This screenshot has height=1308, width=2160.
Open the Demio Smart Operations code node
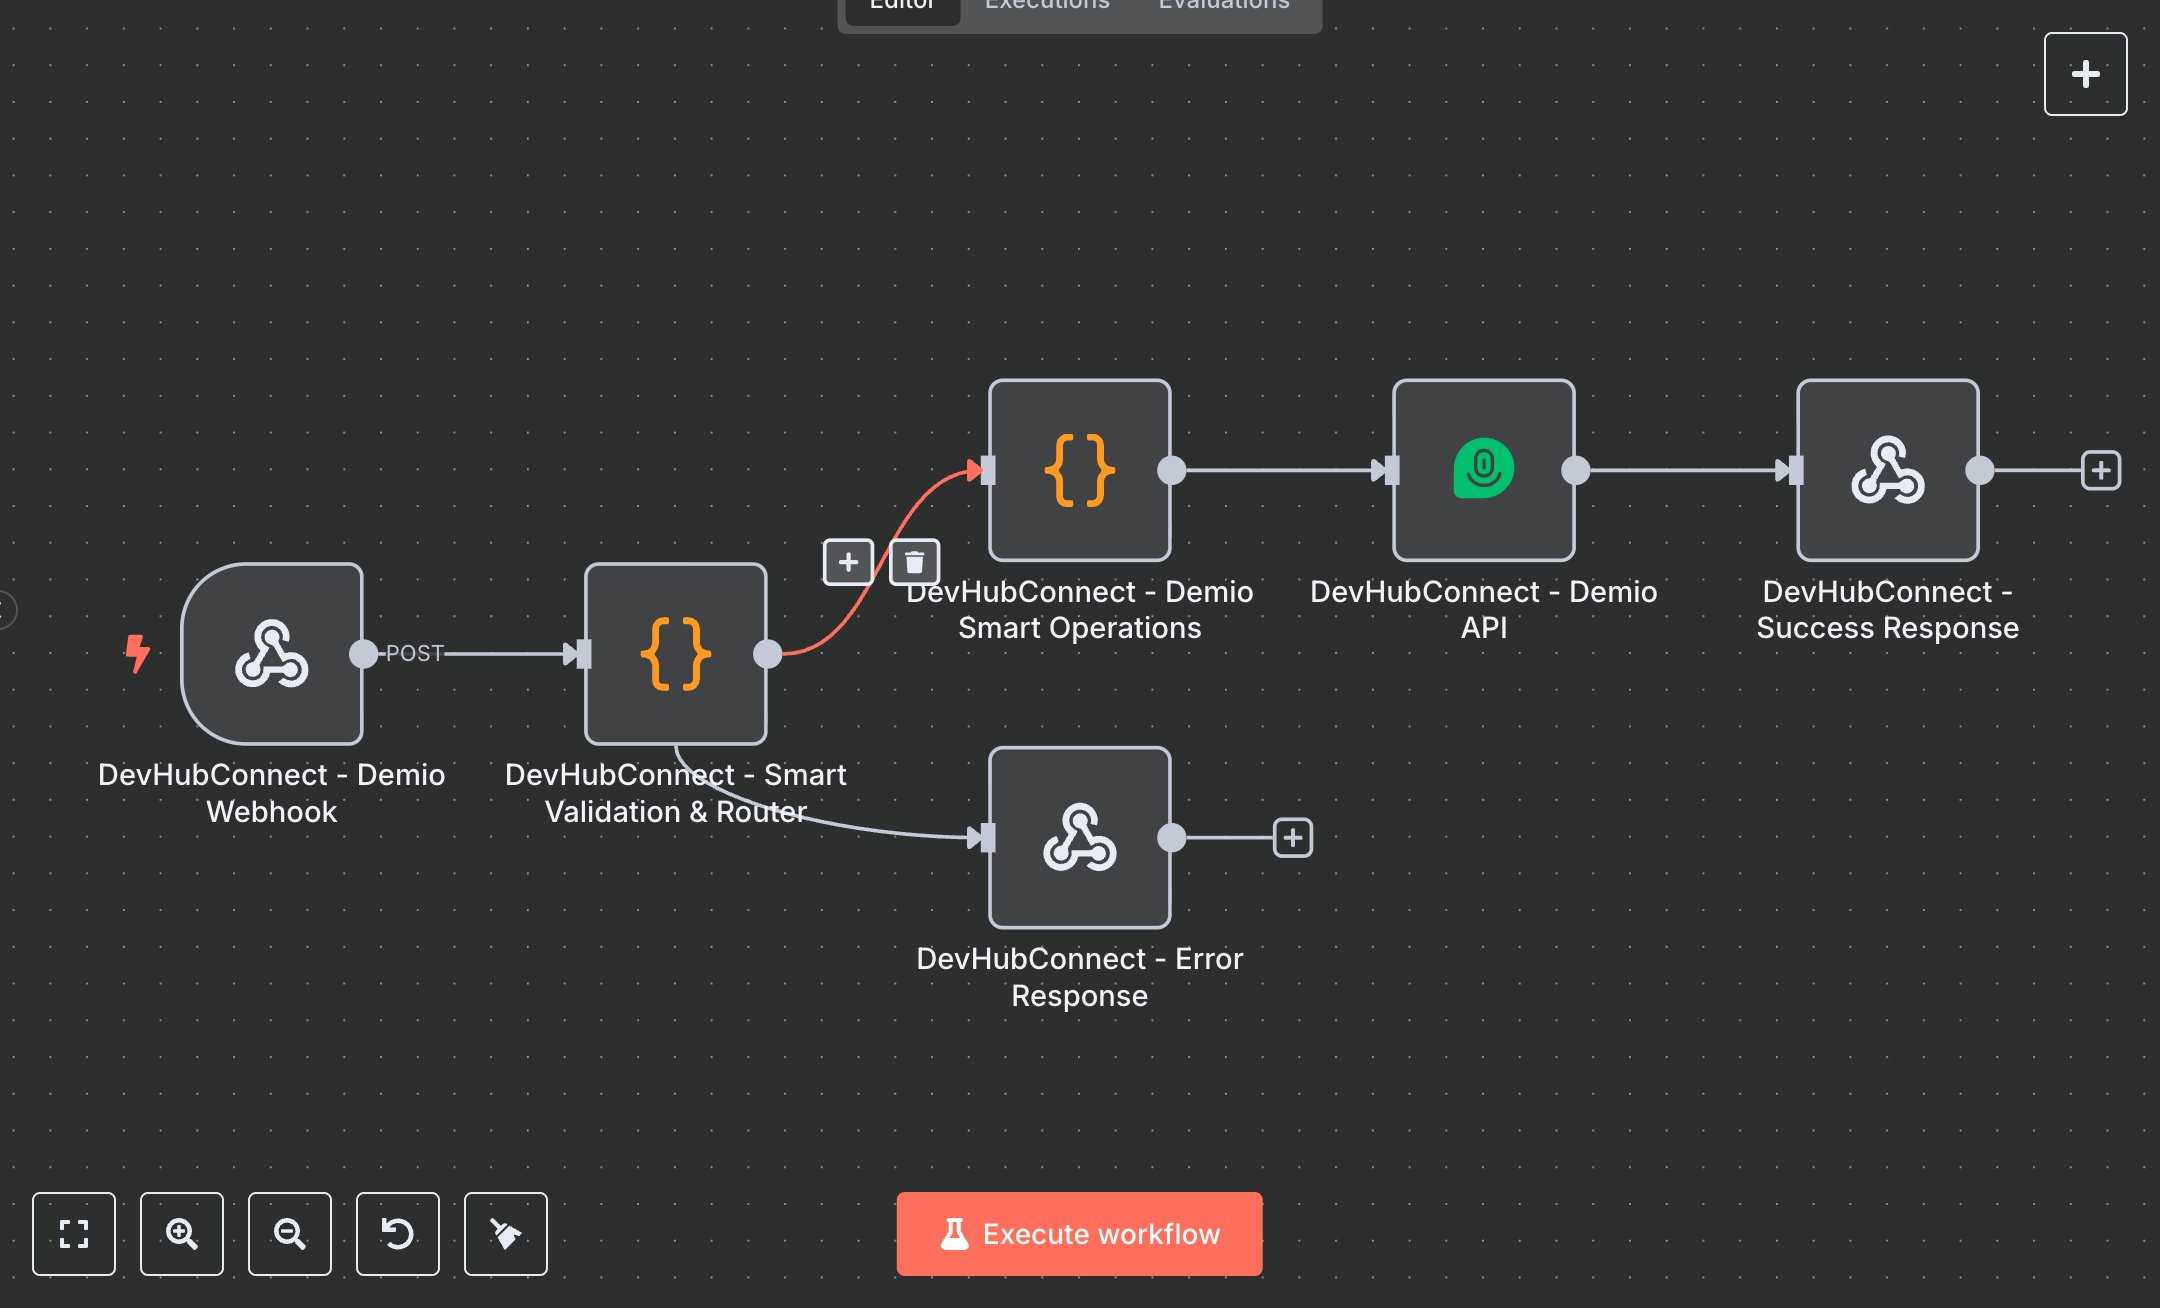pos(1078,470)
